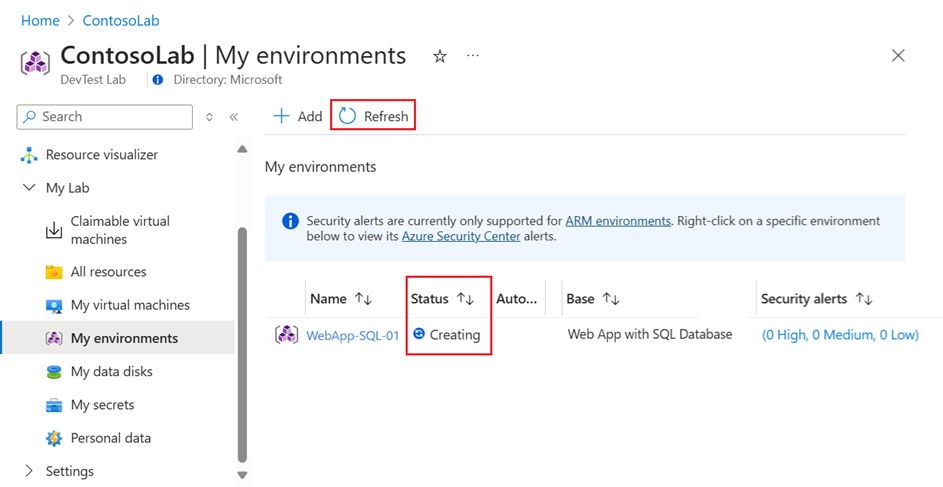Open Claimable virtual machines
The height and width of the screenshot is (487, 943).
coord(120,230)
